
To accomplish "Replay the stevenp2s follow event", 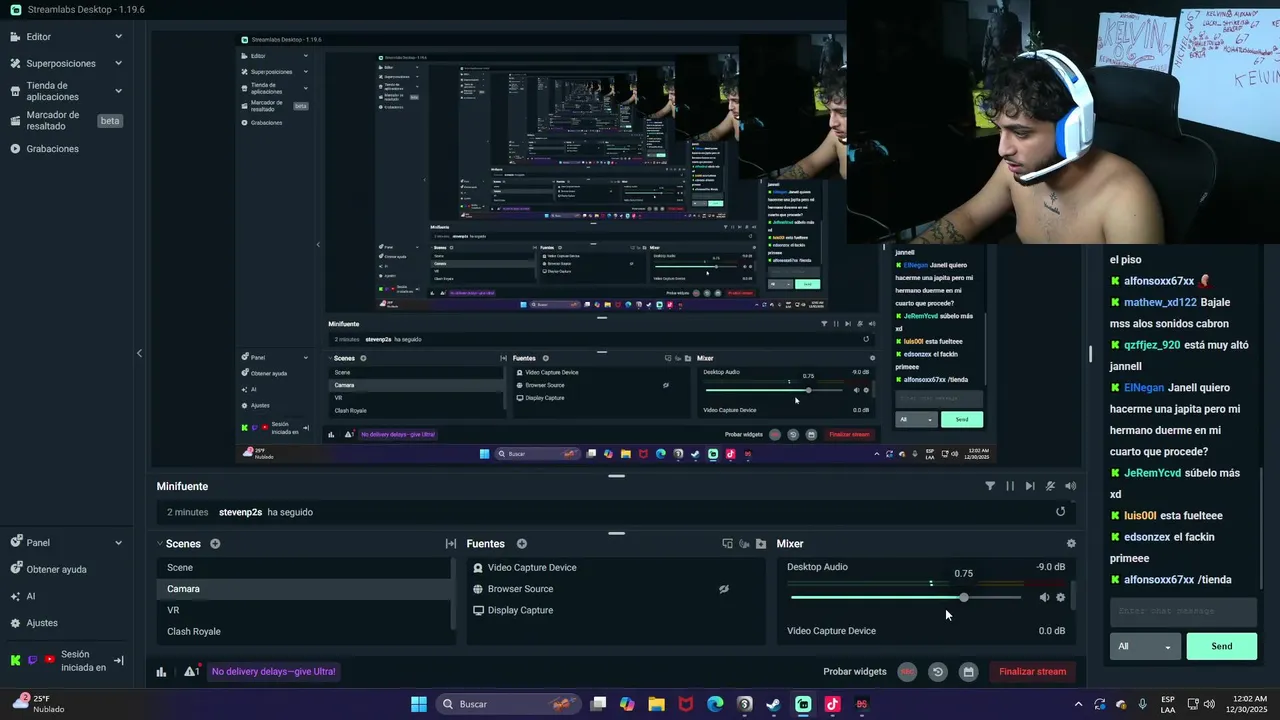I will 1061,512.
